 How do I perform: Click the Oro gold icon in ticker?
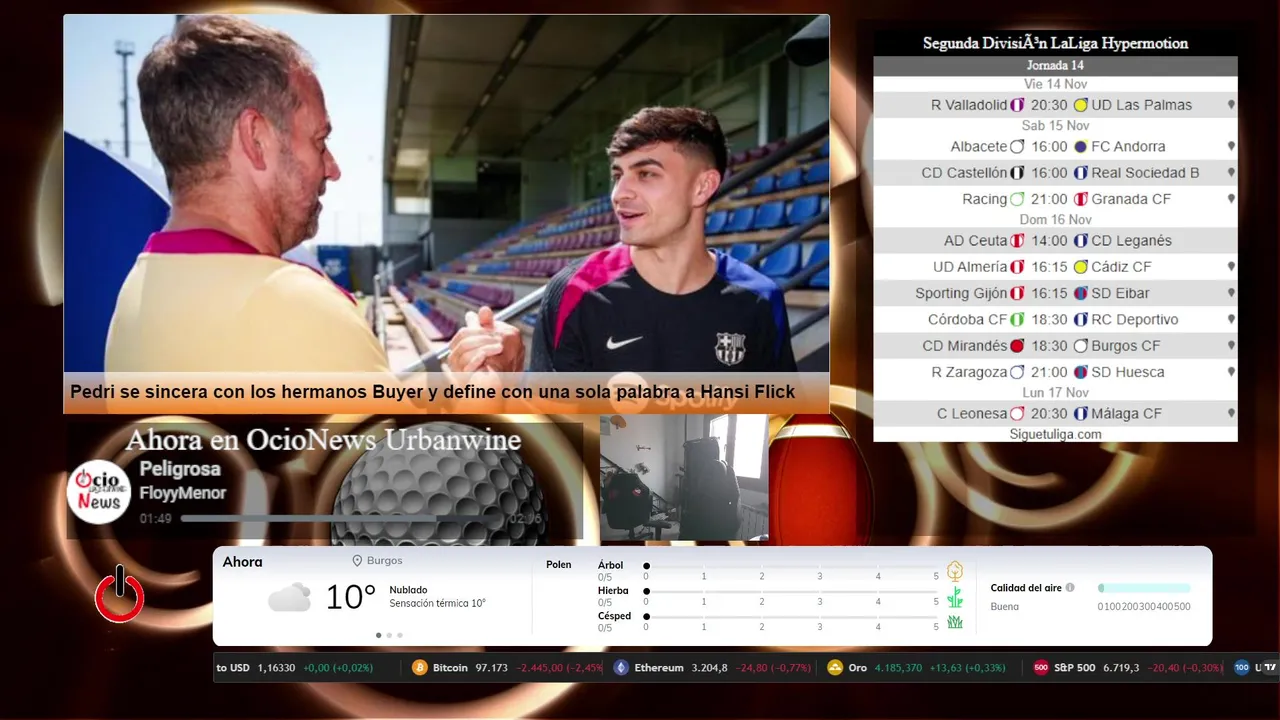(835, 667)
